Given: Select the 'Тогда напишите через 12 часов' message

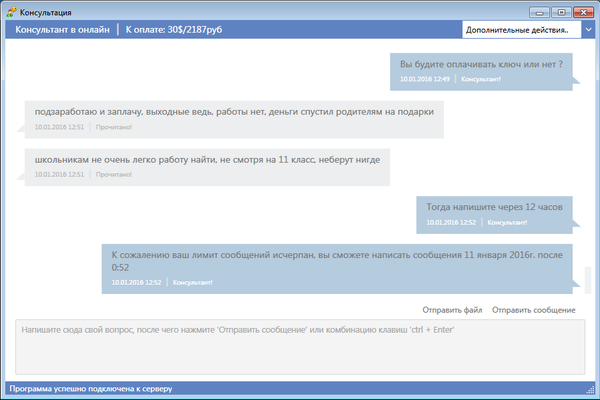Looking at the screenshot, I should [494, 207].
